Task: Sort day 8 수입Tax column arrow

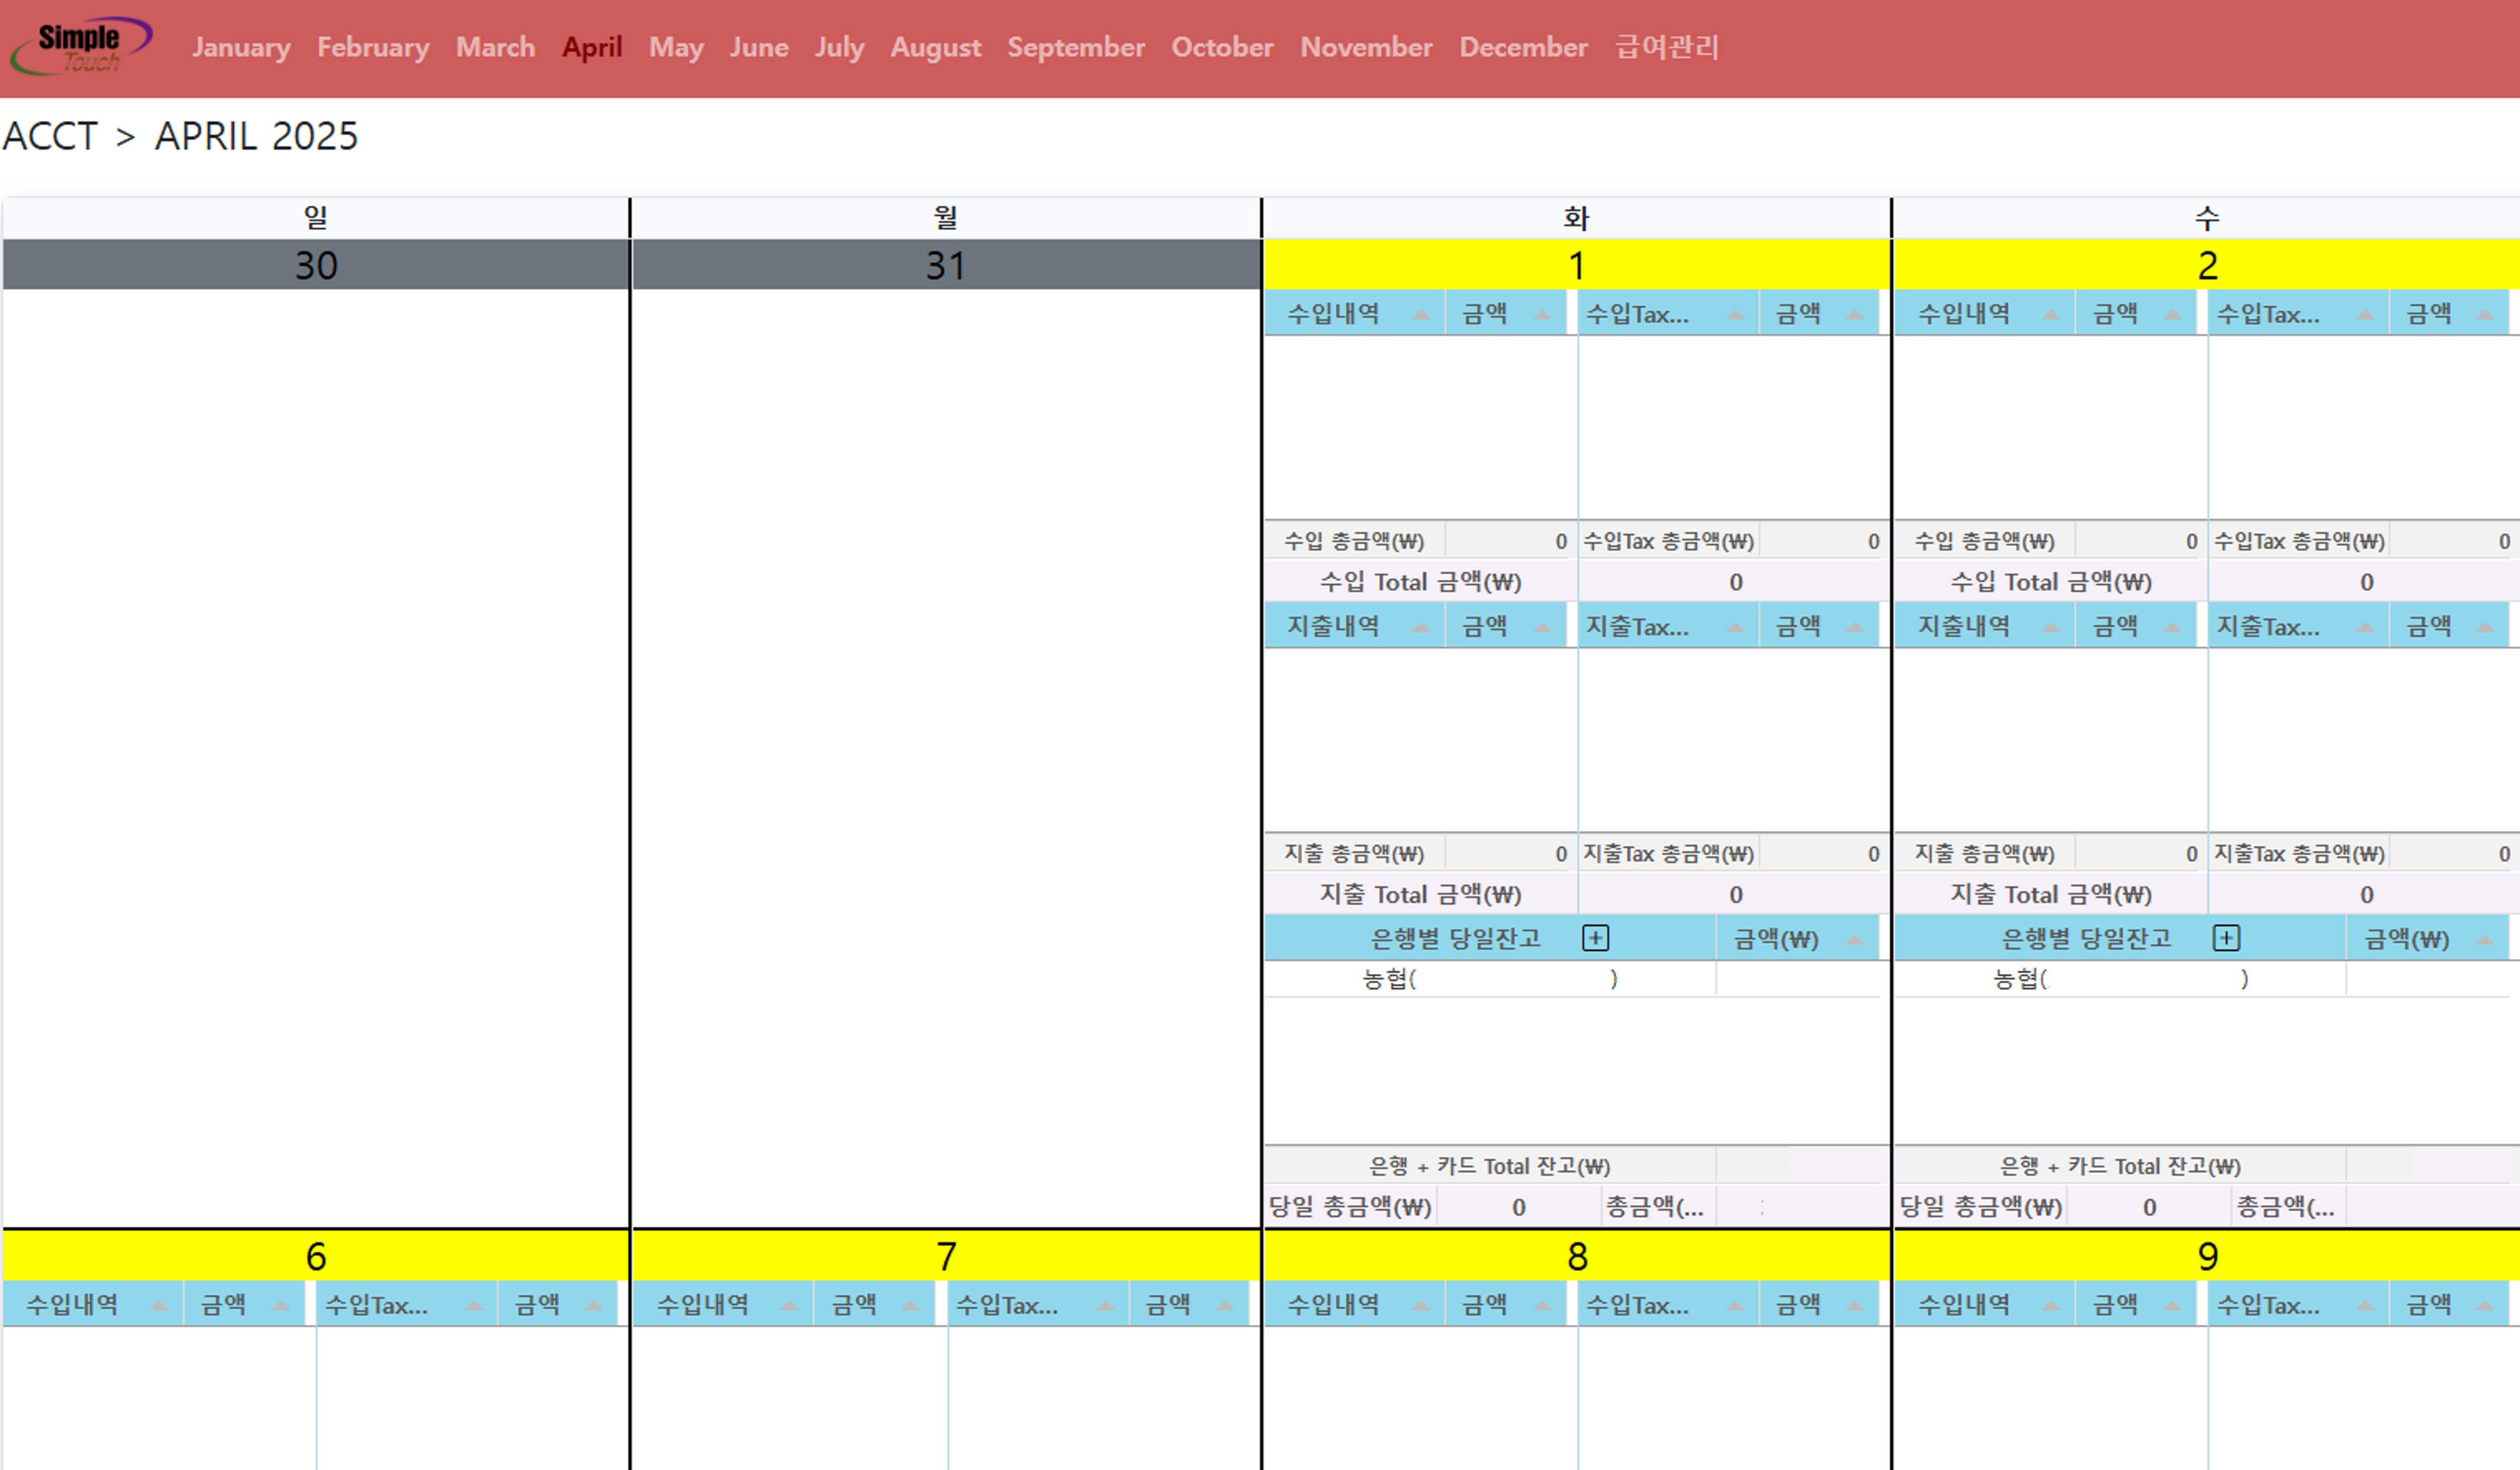Action: (x=1735, y=1306)
